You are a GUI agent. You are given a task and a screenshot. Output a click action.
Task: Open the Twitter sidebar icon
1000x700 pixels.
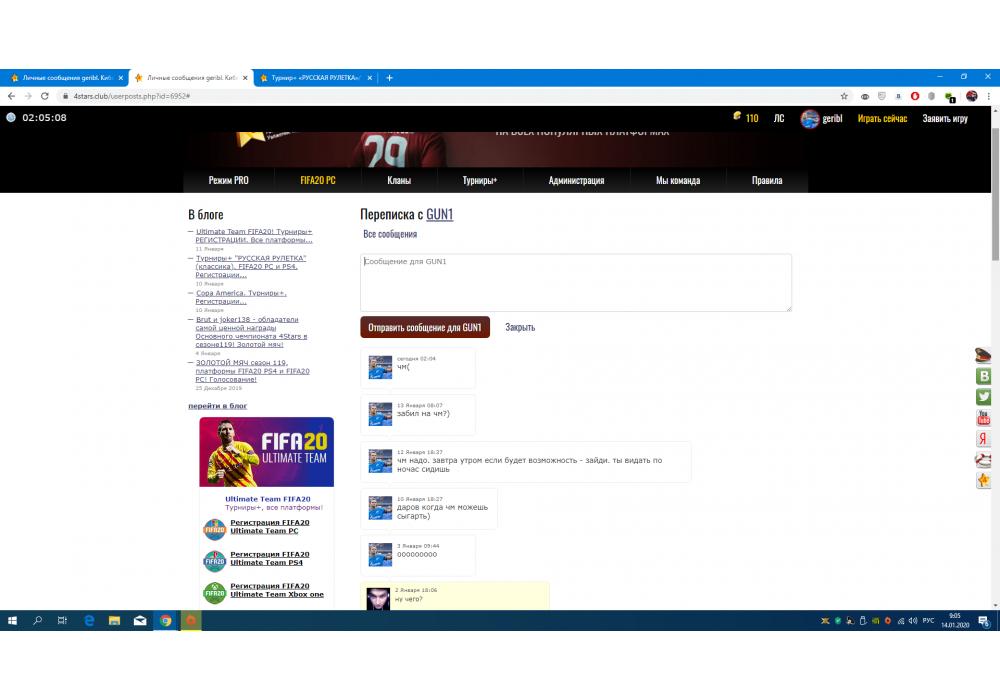[x=984, y=397]
